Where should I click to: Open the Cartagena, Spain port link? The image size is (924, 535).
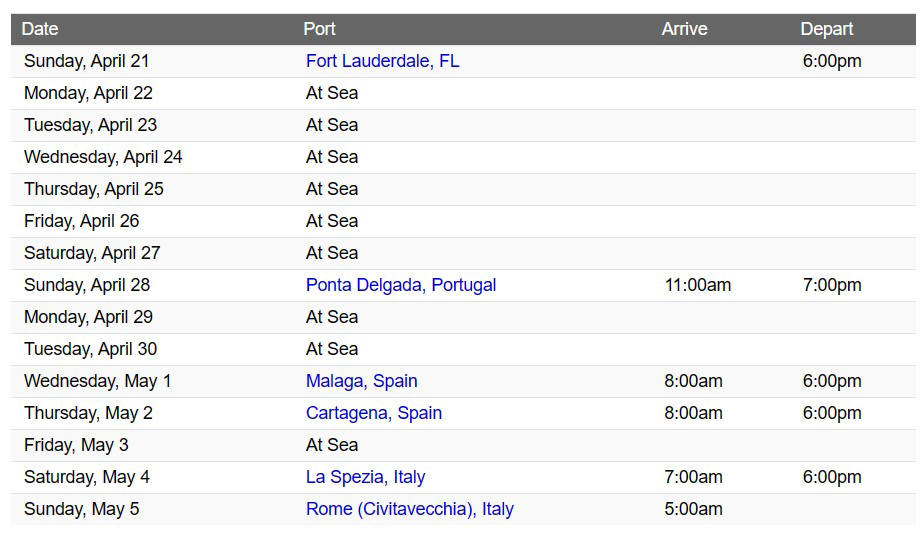(374, 412)
